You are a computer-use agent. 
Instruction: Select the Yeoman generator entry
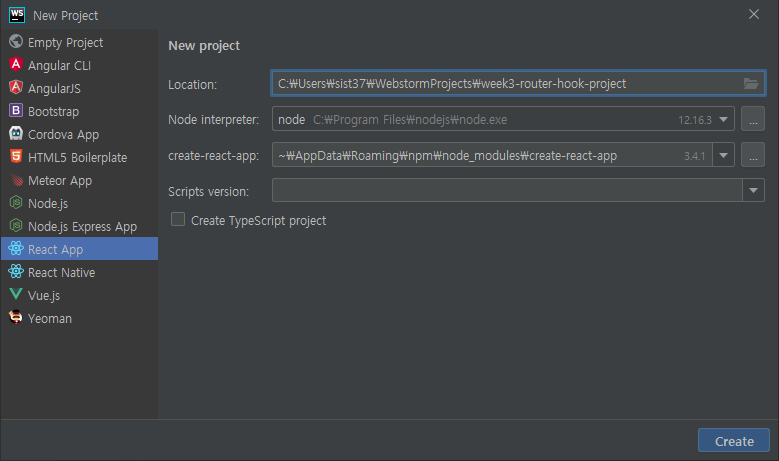point(79,318)
